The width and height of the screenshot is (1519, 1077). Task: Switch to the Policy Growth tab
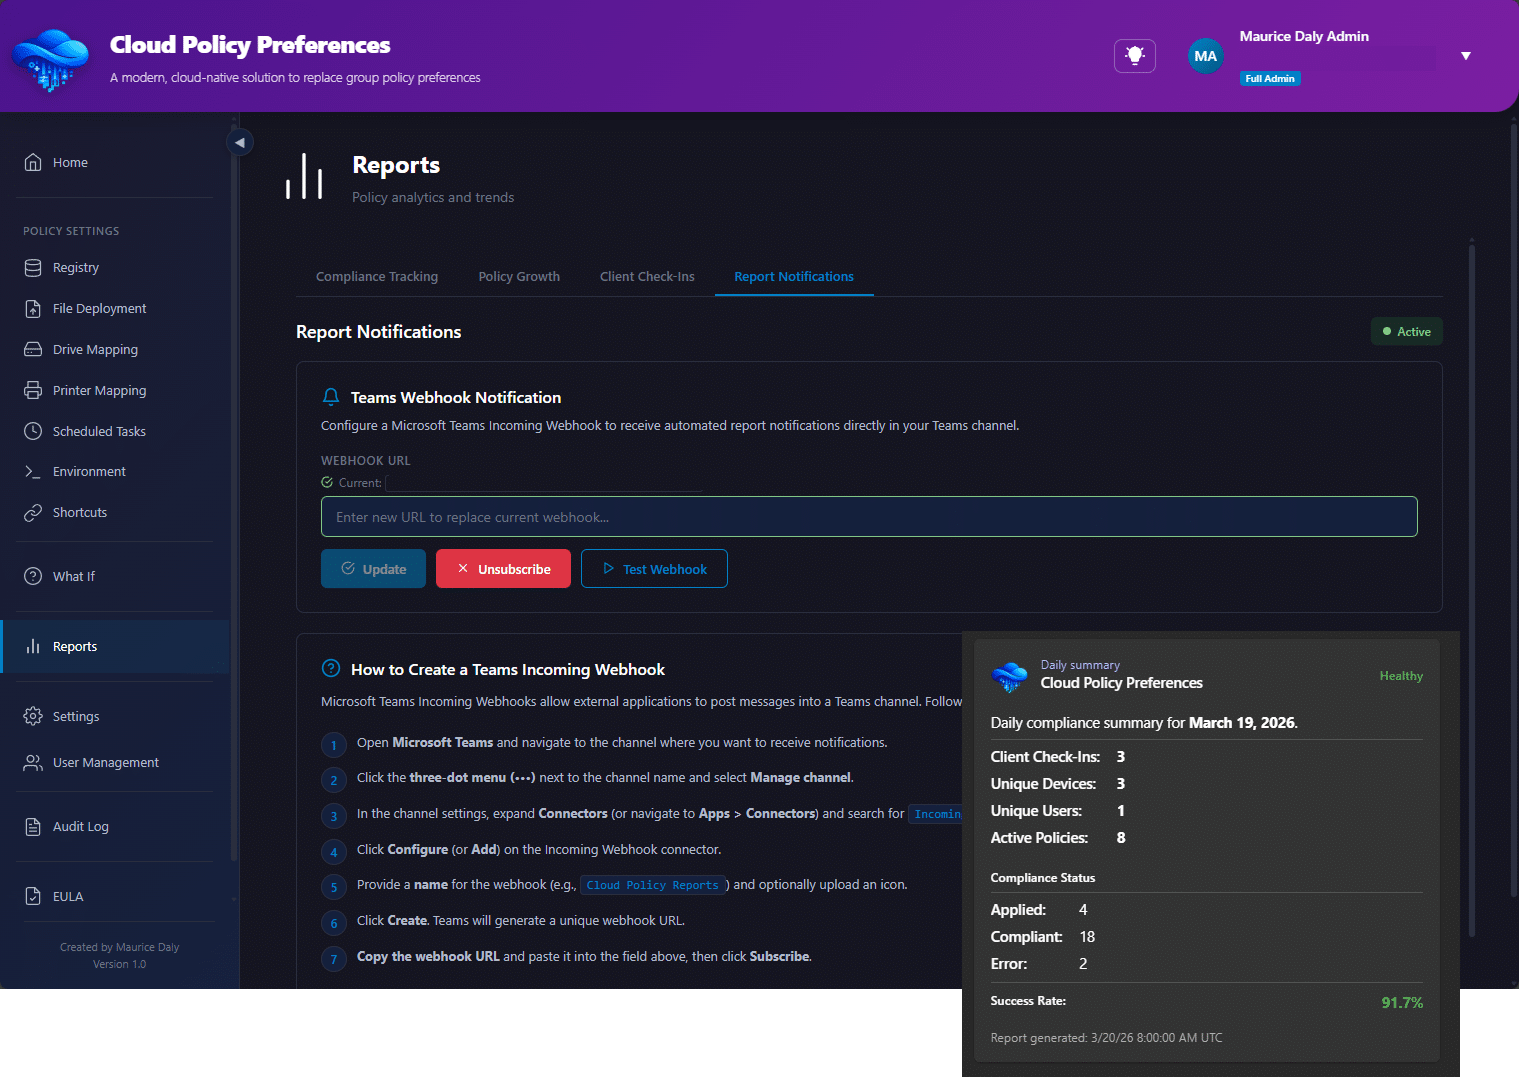pos(519,277)
